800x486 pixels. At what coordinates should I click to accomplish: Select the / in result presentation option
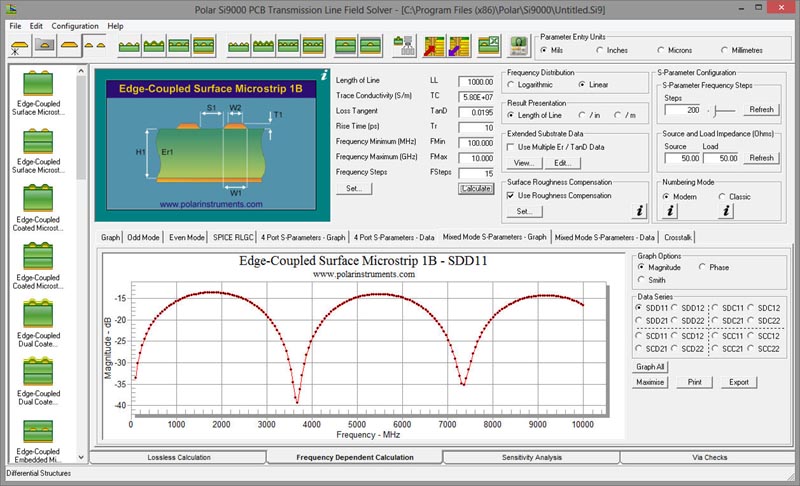coord(589,115)
